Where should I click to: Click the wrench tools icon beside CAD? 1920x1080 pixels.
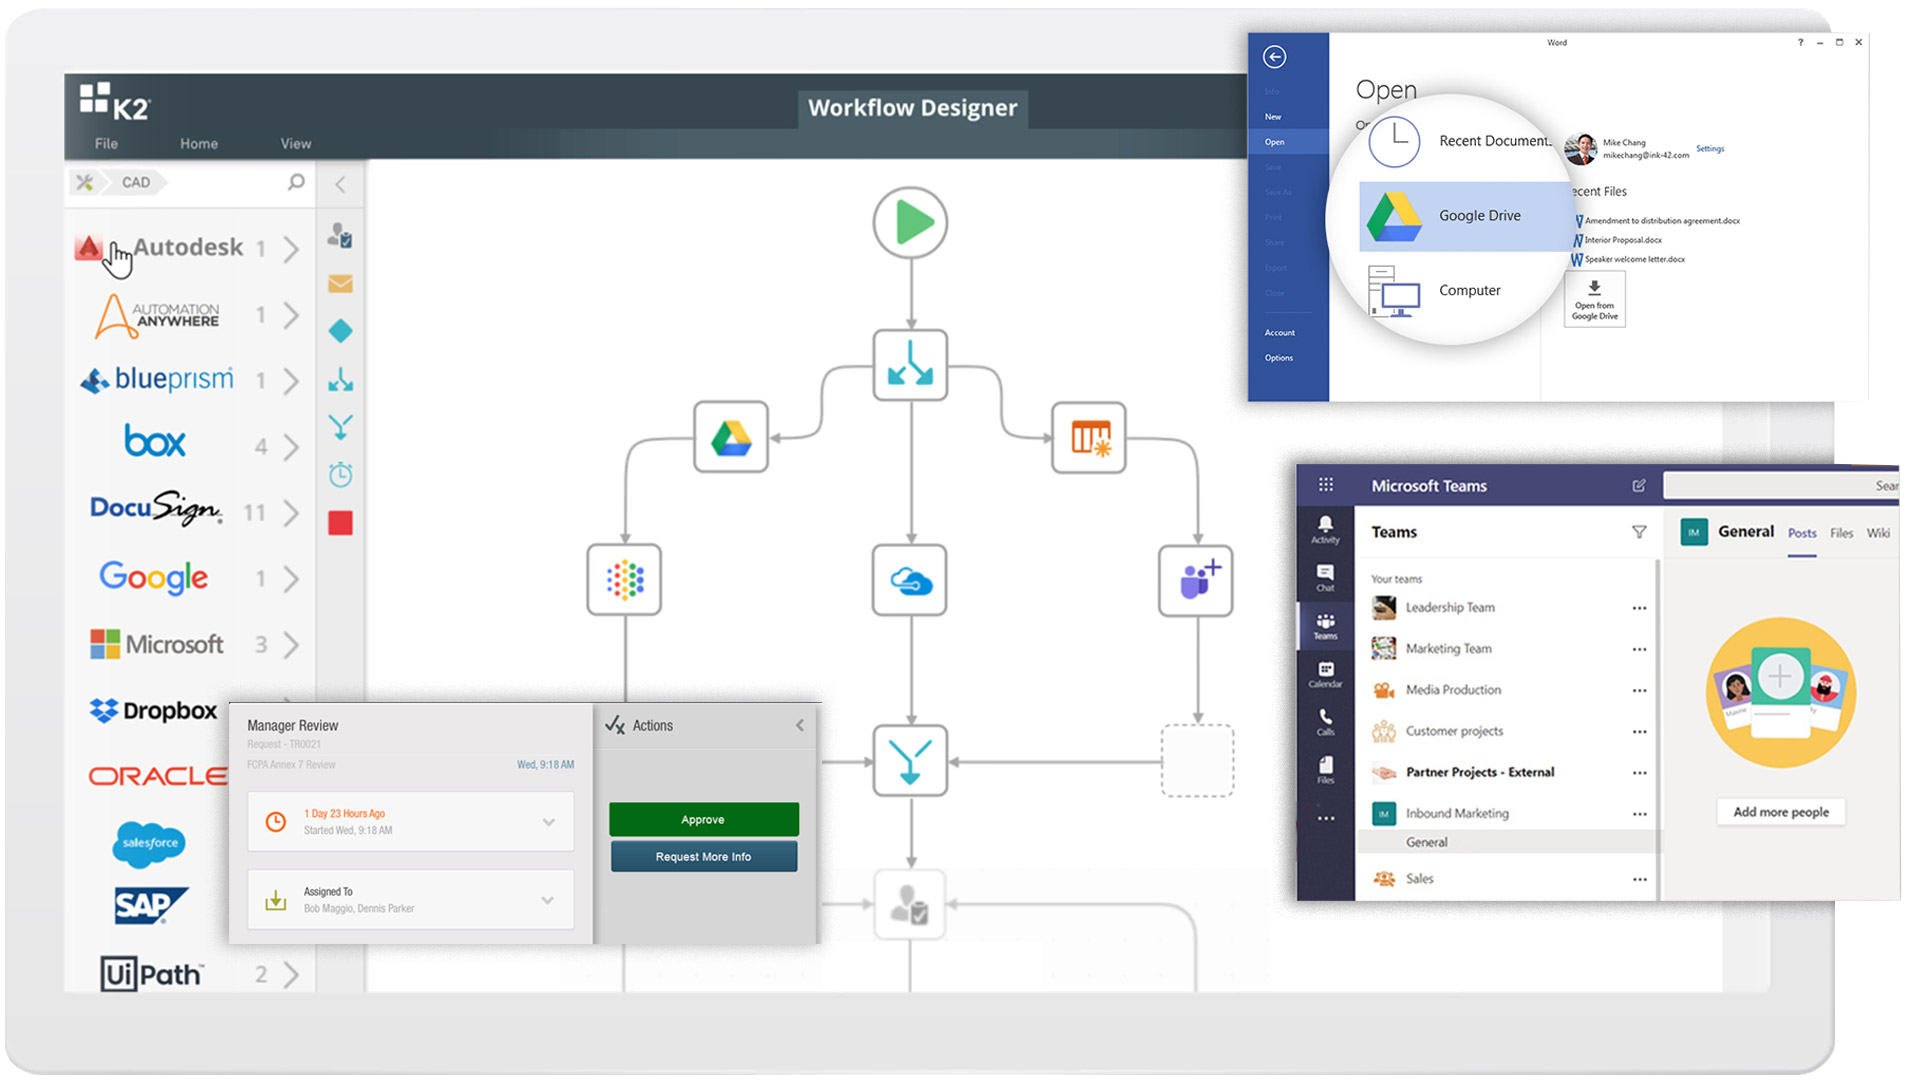point(85,182)
